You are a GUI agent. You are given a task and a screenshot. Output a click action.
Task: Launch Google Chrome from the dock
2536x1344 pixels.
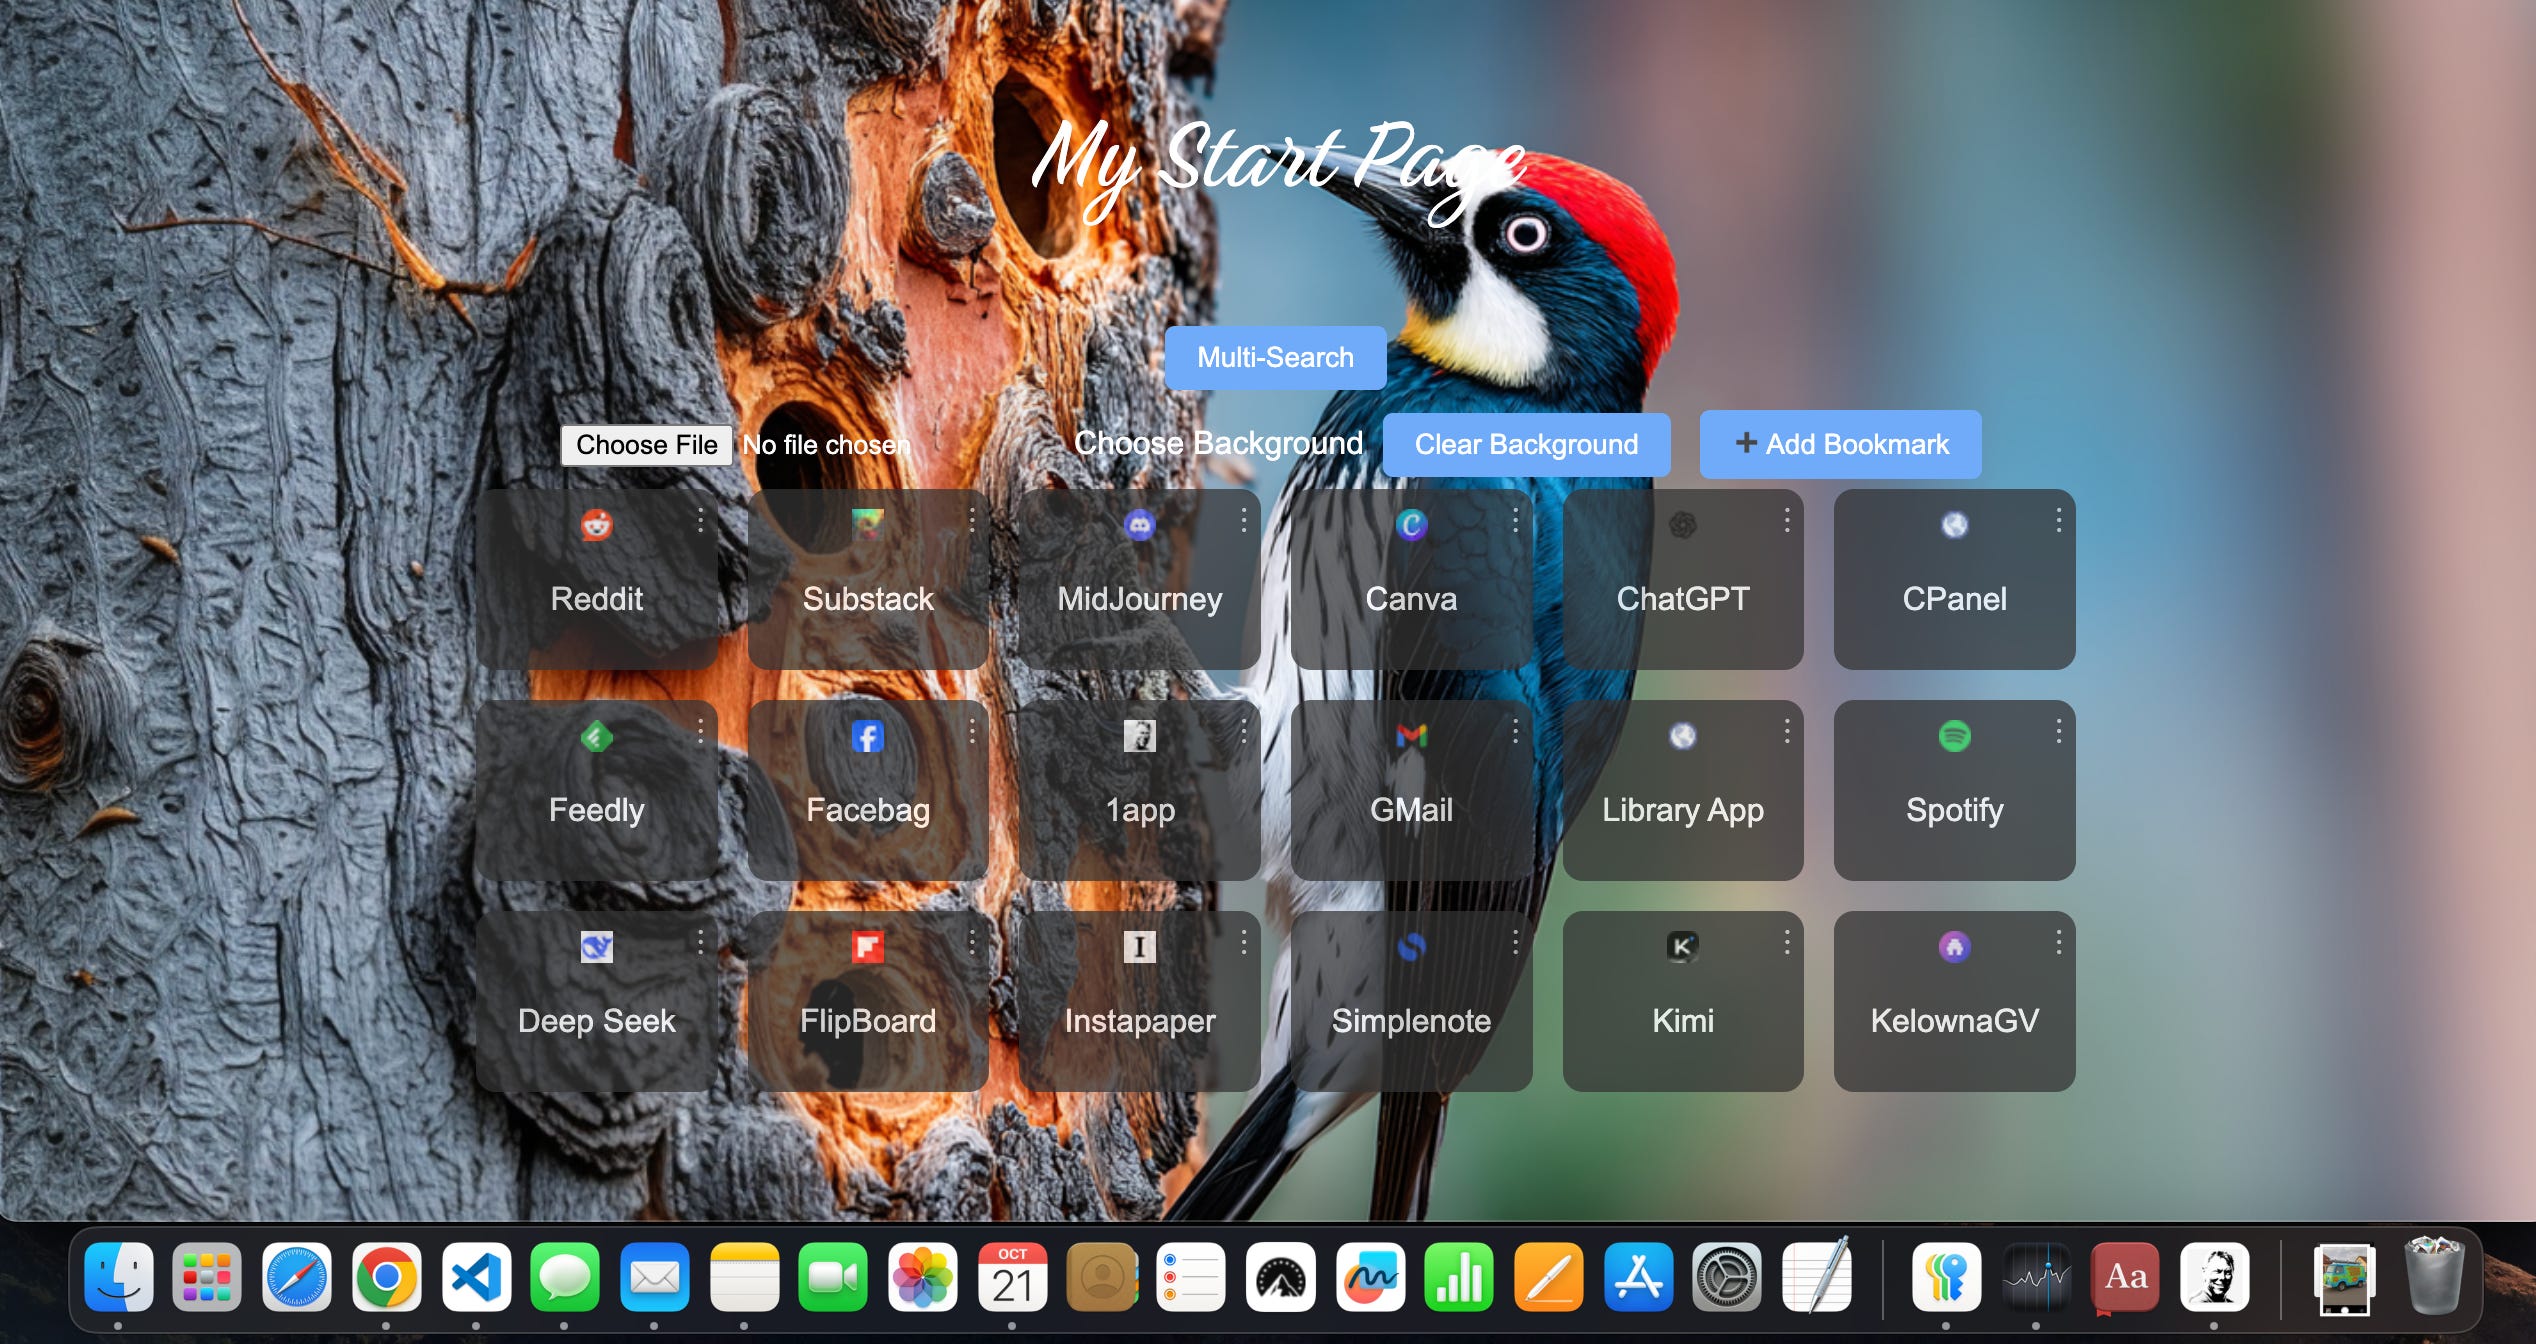coord(386,1277)
